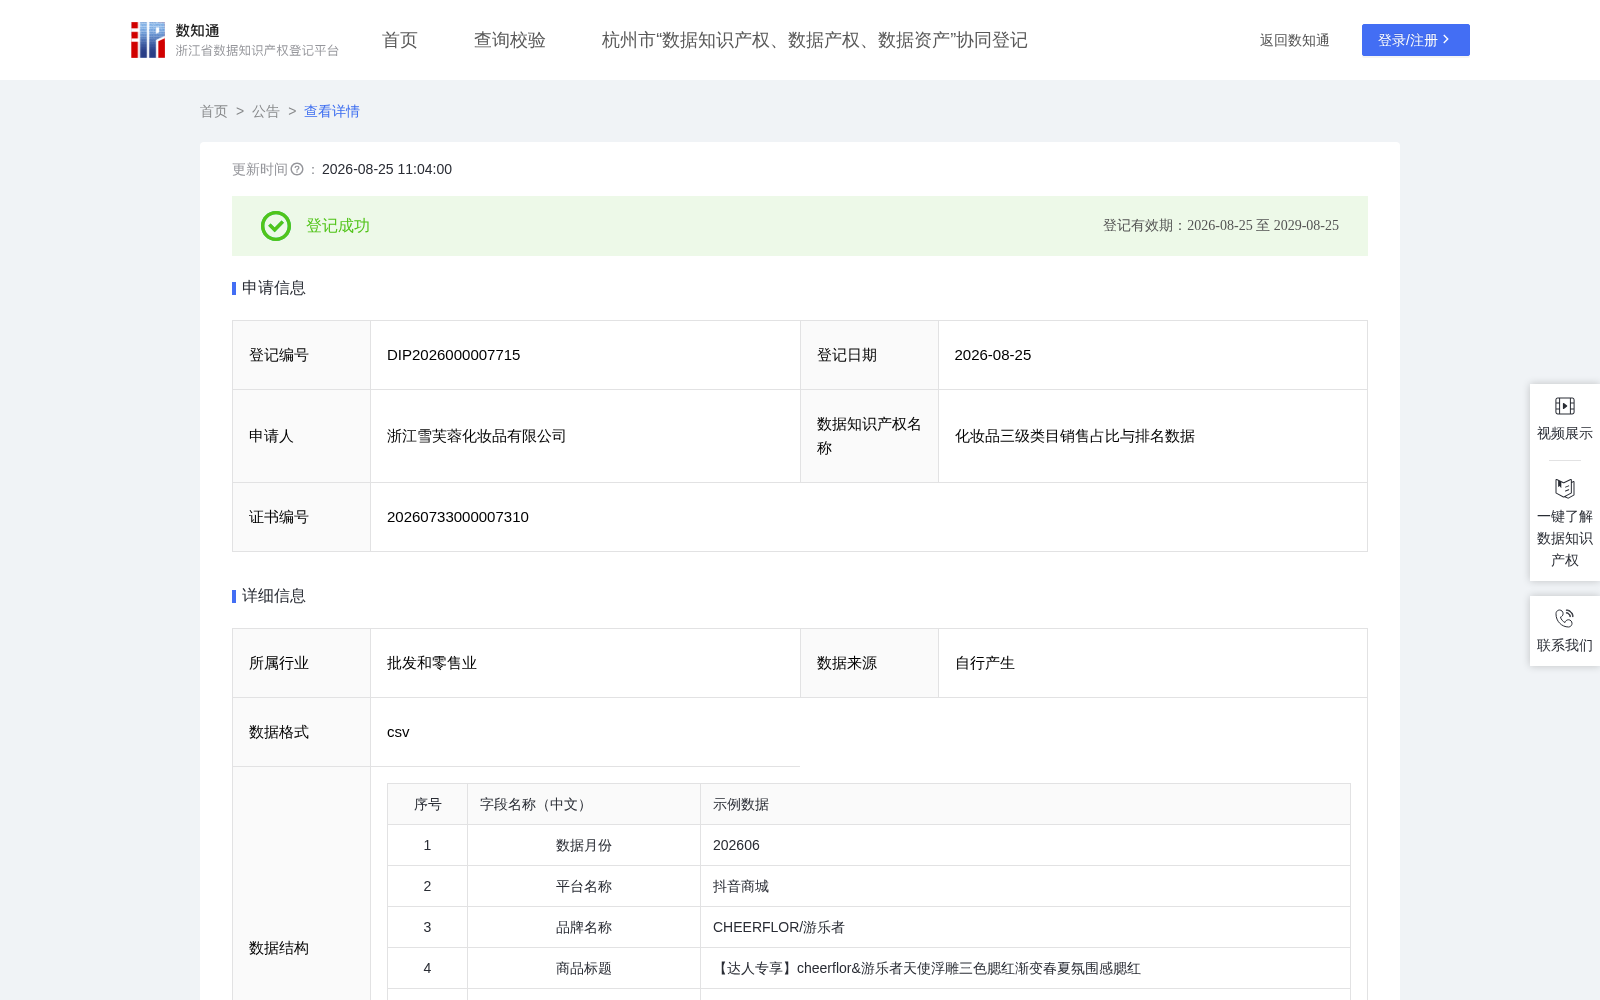Click applicant 浙江雪芙蓉化妆品有限公司

477,436
